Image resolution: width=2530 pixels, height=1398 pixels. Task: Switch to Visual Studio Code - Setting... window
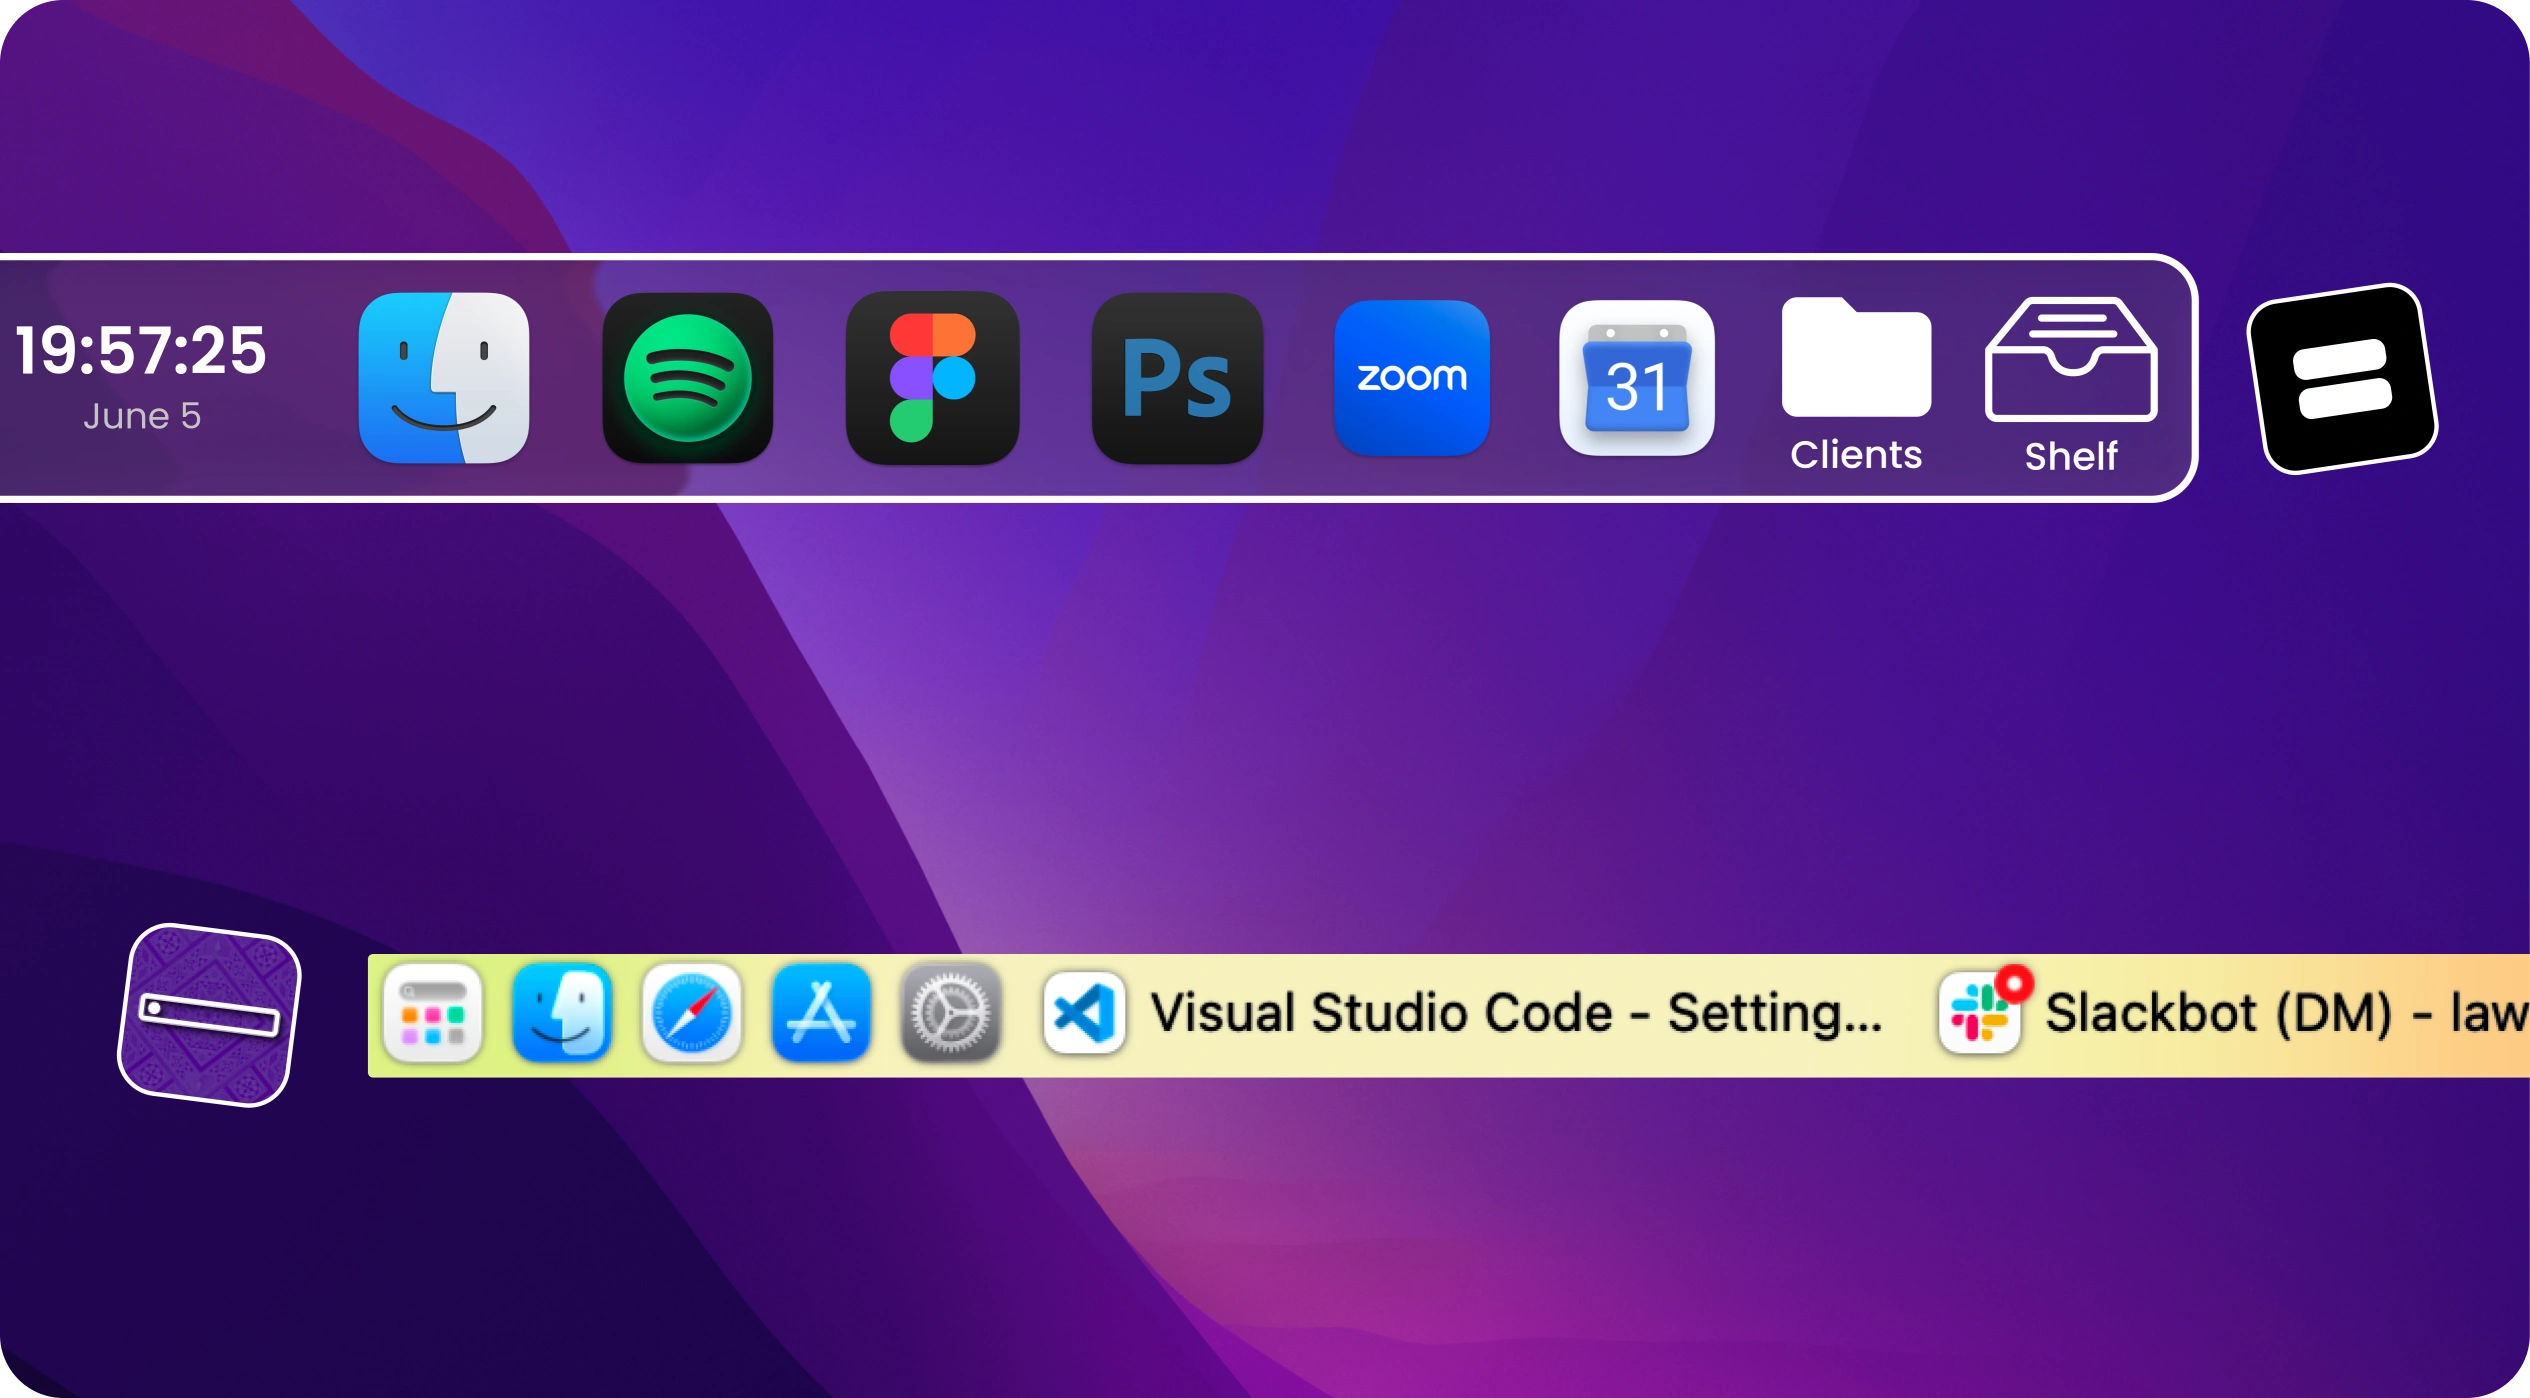click(1516, 1012)
